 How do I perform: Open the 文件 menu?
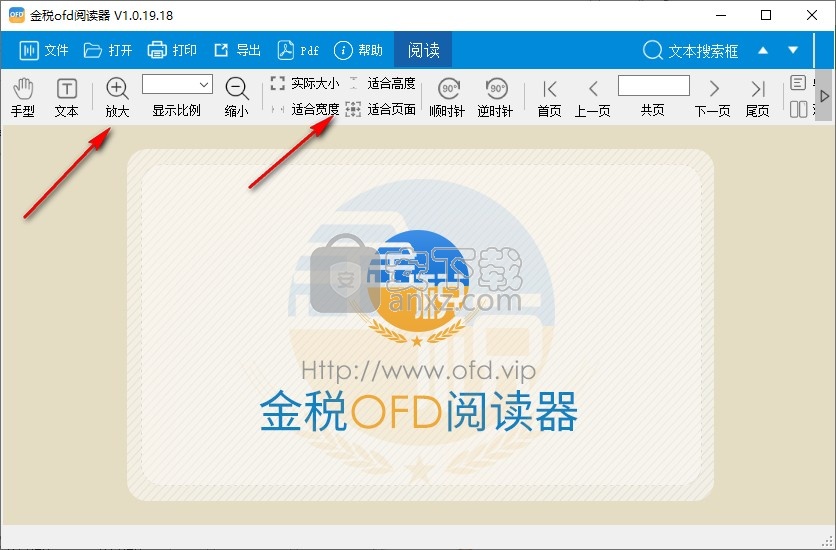point(44,50)
